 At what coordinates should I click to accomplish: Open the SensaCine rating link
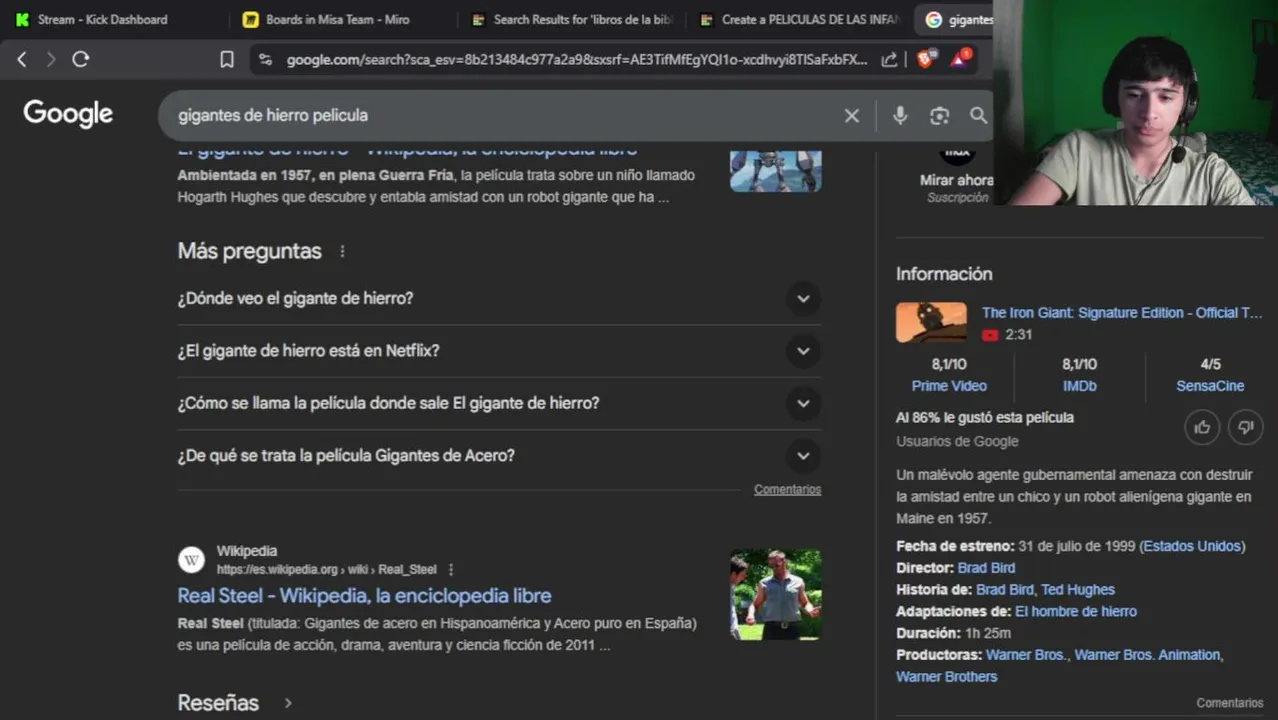point(1210,386)
